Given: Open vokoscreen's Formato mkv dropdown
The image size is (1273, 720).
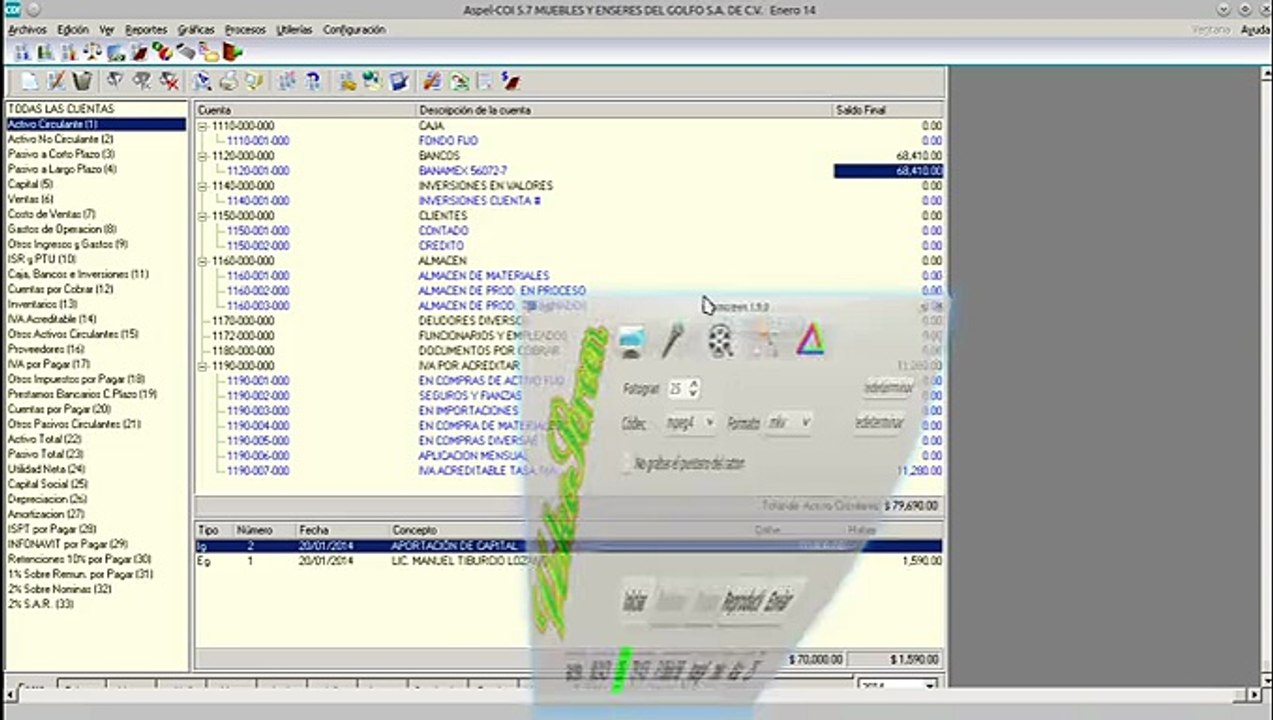Looking at the screenshot, I should tap(788, 423).
